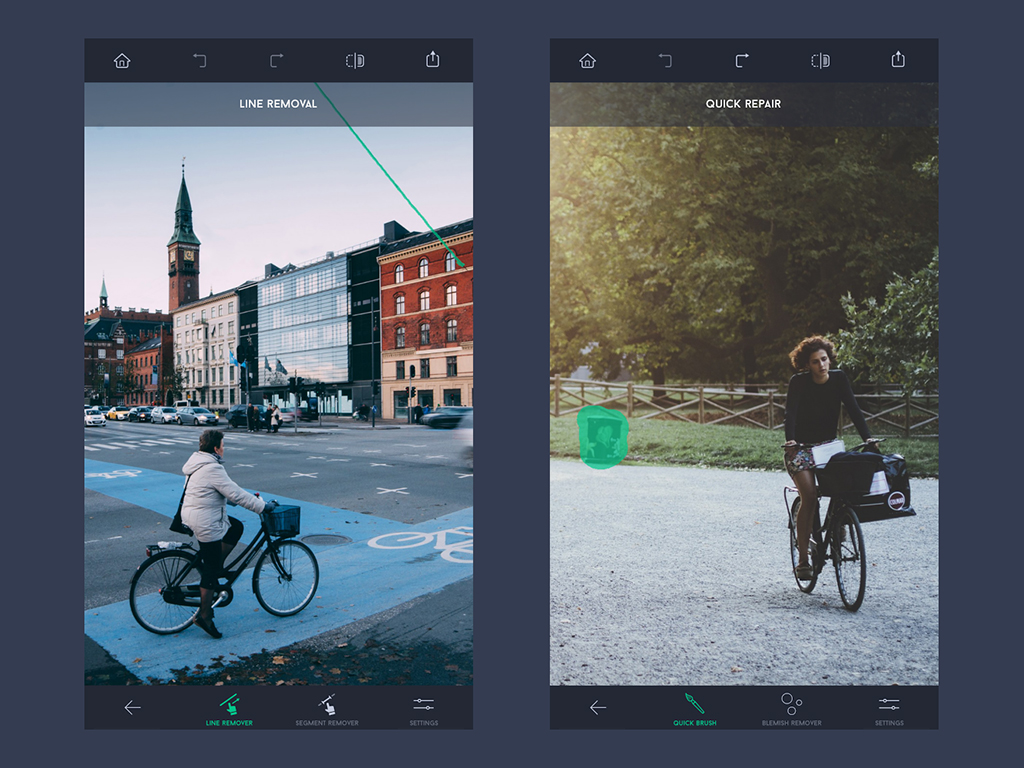Screen dimensions: 1024x768
Task: Redo edit on the Quick Repair screen
Action: pyautogui.click(x=742, y=60)
